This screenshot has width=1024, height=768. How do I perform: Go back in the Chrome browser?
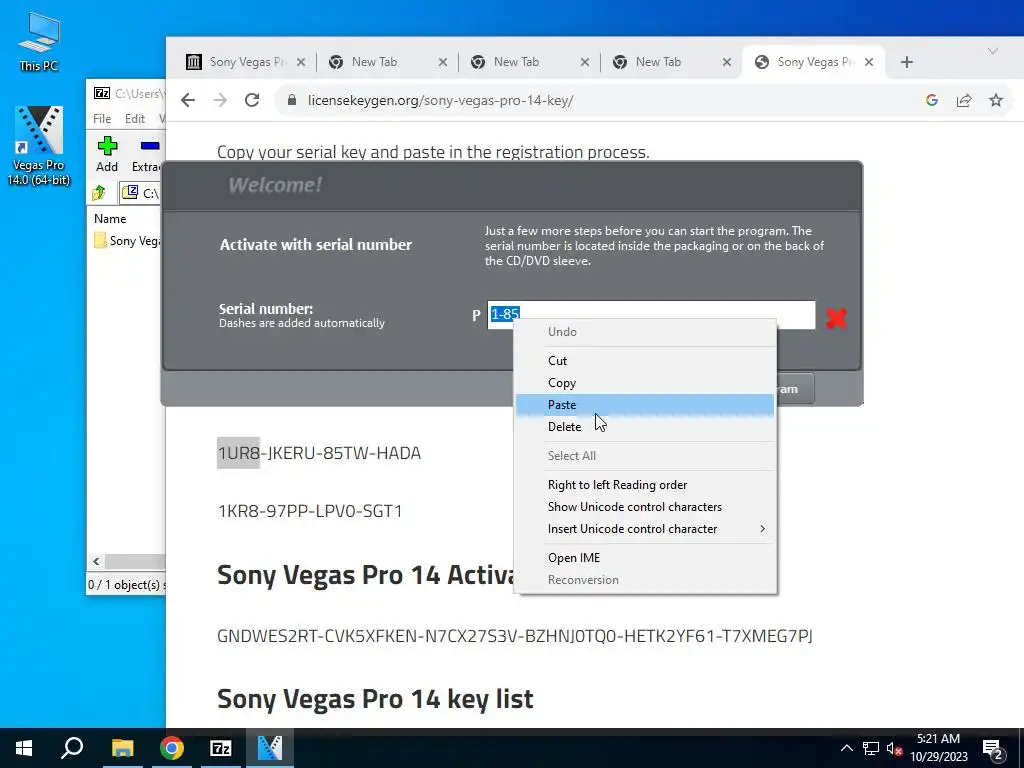coord(188,100)
